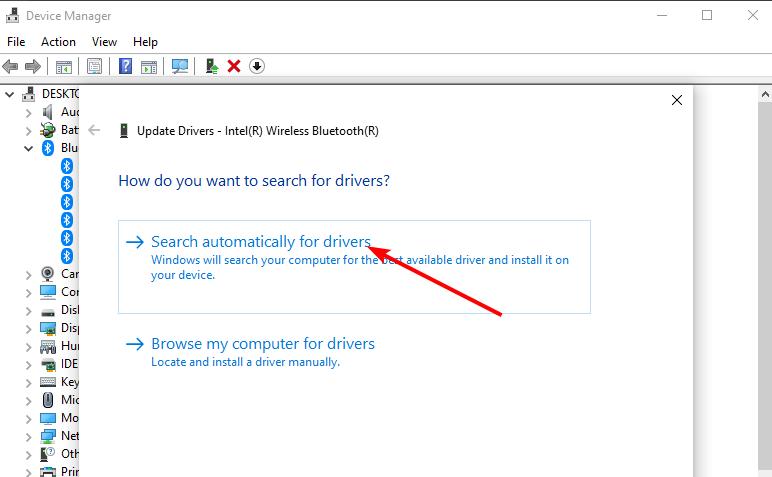This screenshot has height=477, width=772.
Task: Select the Audio speaker icon in tree
Action: point(48,112)
